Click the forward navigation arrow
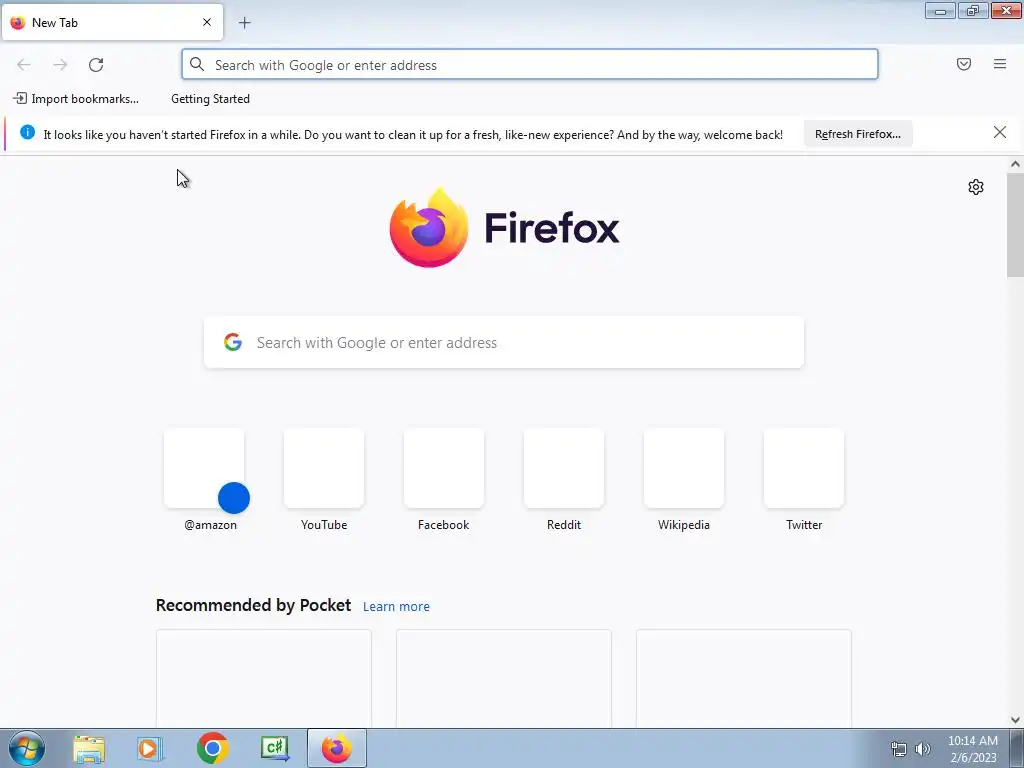 pyautogui.click(x=60, y=65)
